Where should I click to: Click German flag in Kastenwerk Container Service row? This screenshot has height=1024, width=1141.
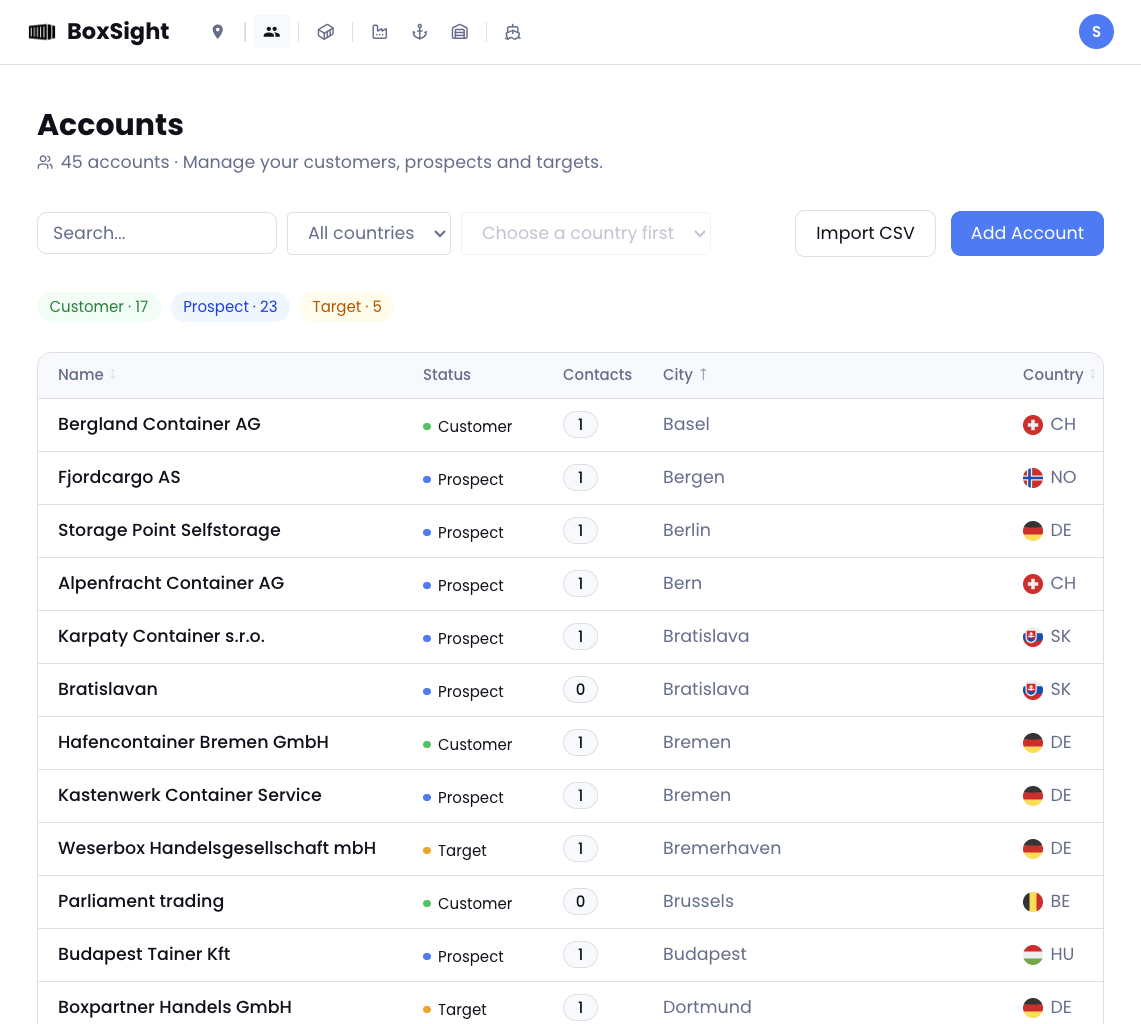1033,795
